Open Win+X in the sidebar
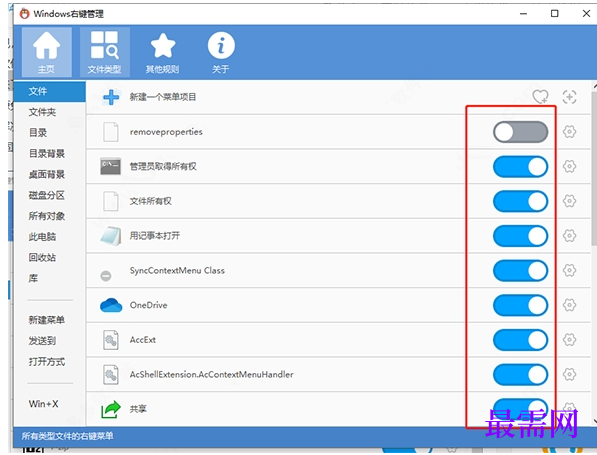This screenshot has height=455, width=597. (43, 404)
